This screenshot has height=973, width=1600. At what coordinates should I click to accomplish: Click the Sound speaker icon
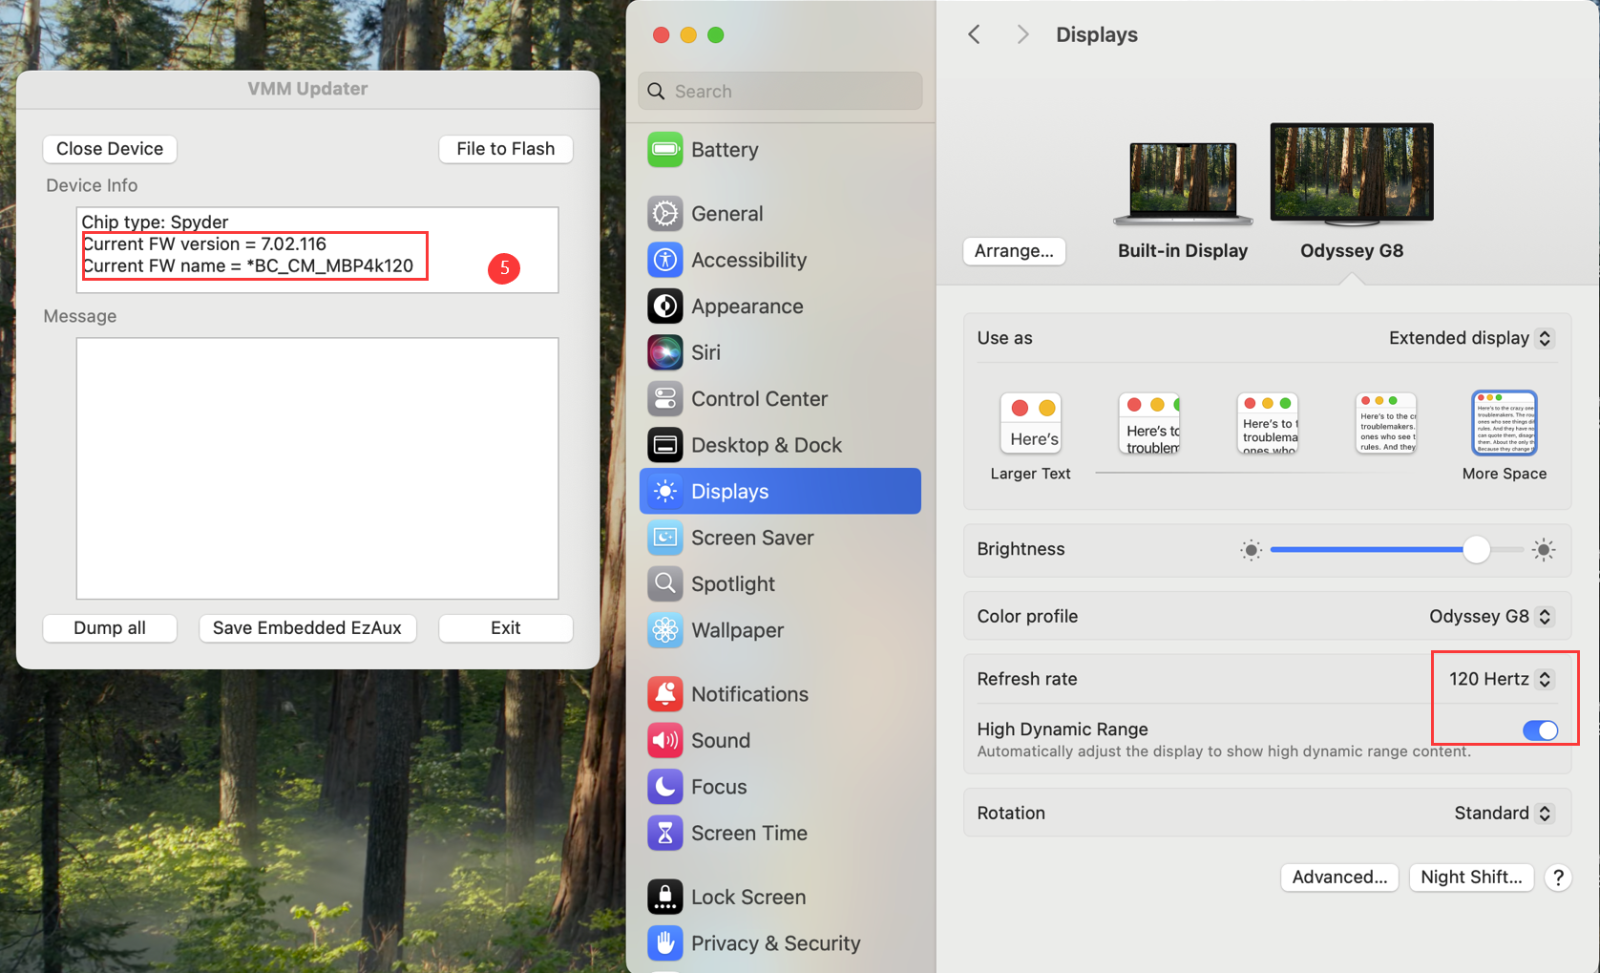point(665,740)
